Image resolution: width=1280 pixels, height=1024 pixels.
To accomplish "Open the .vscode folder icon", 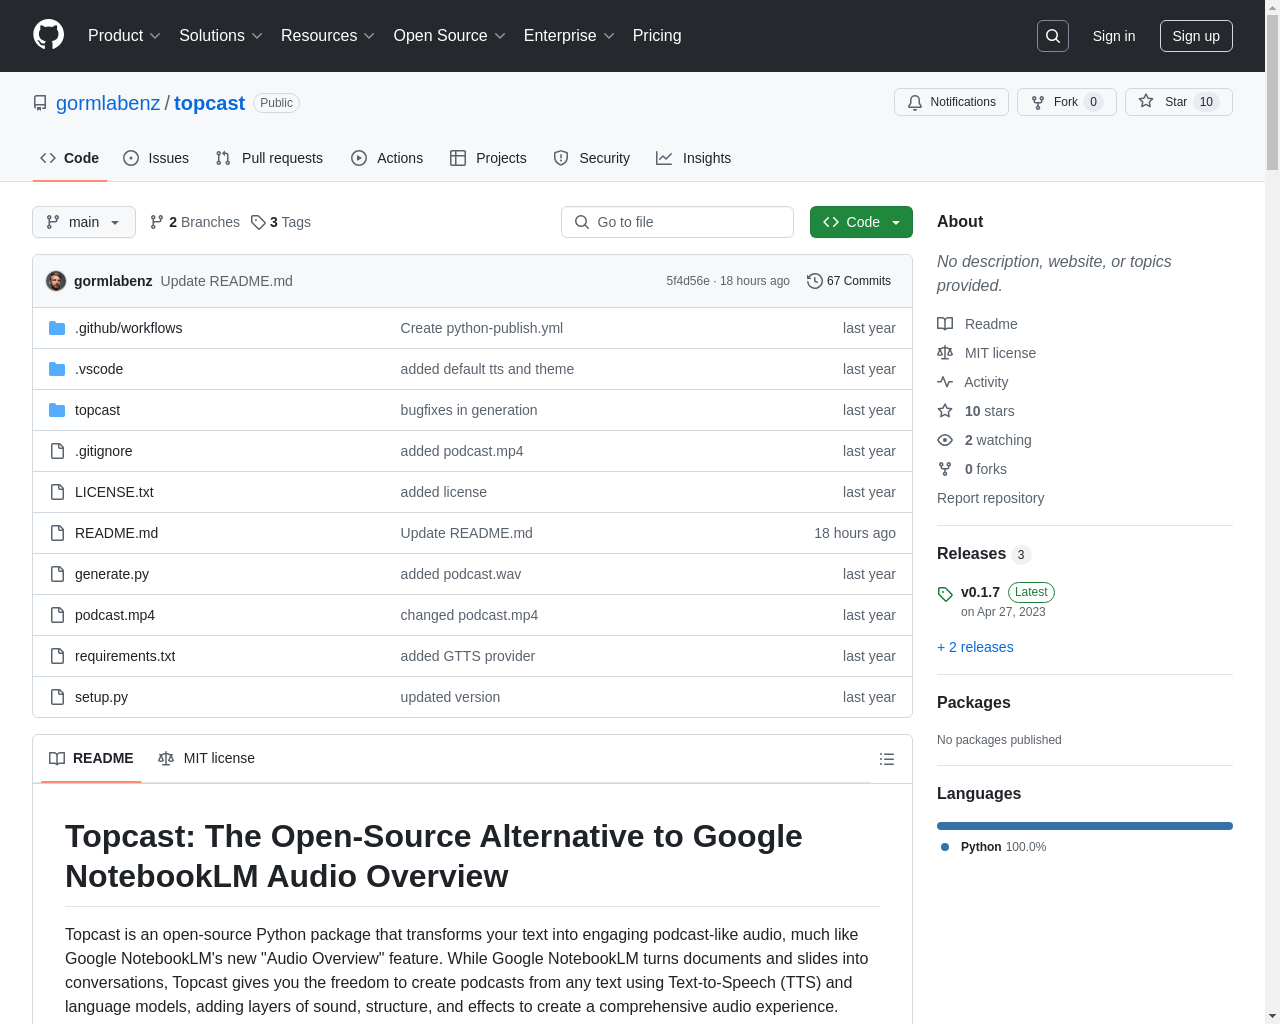I will (x=57, y=369).
